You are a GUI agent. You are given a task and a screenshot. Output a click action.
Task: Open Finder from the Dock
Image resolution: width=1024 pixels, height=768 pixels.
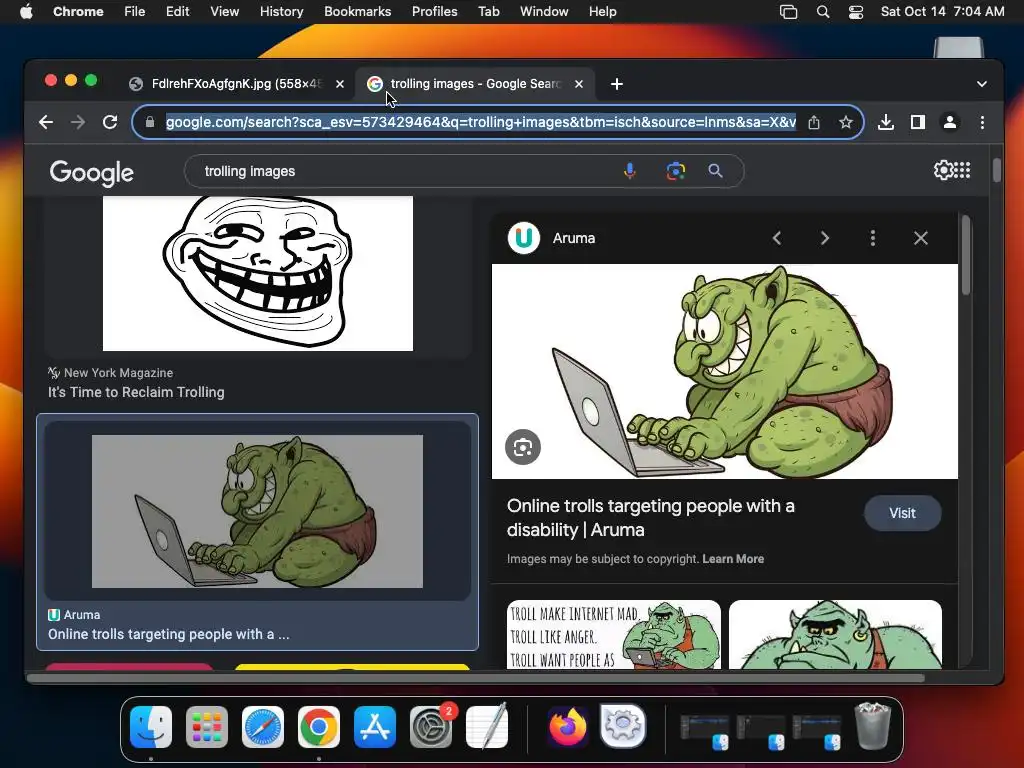pos(151,727)
